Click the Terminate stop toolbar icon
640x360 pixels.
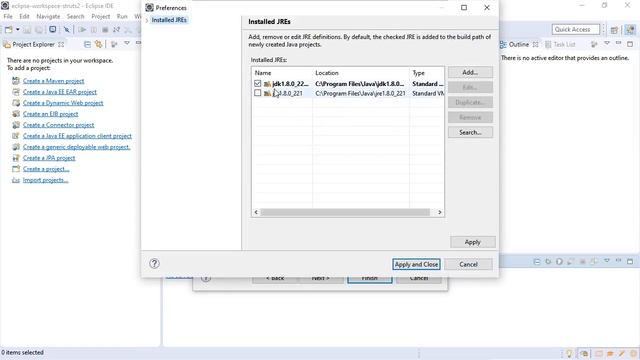[x=105, y=30]
